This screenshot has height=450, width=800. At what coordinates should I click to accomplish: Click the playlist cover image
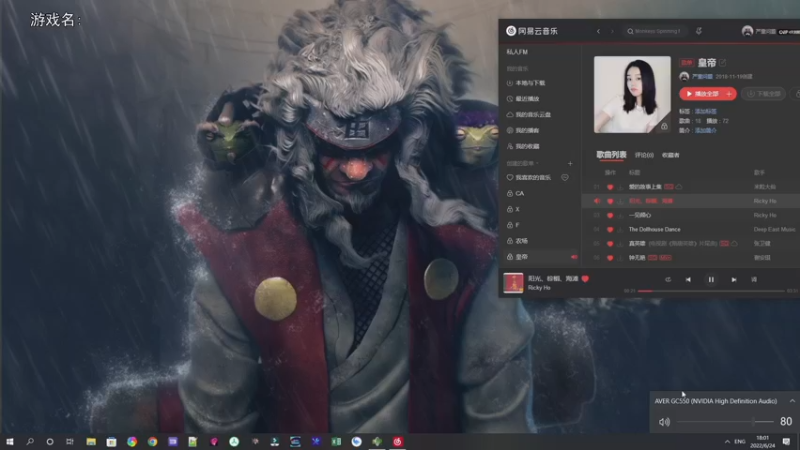tap(632, 94)
